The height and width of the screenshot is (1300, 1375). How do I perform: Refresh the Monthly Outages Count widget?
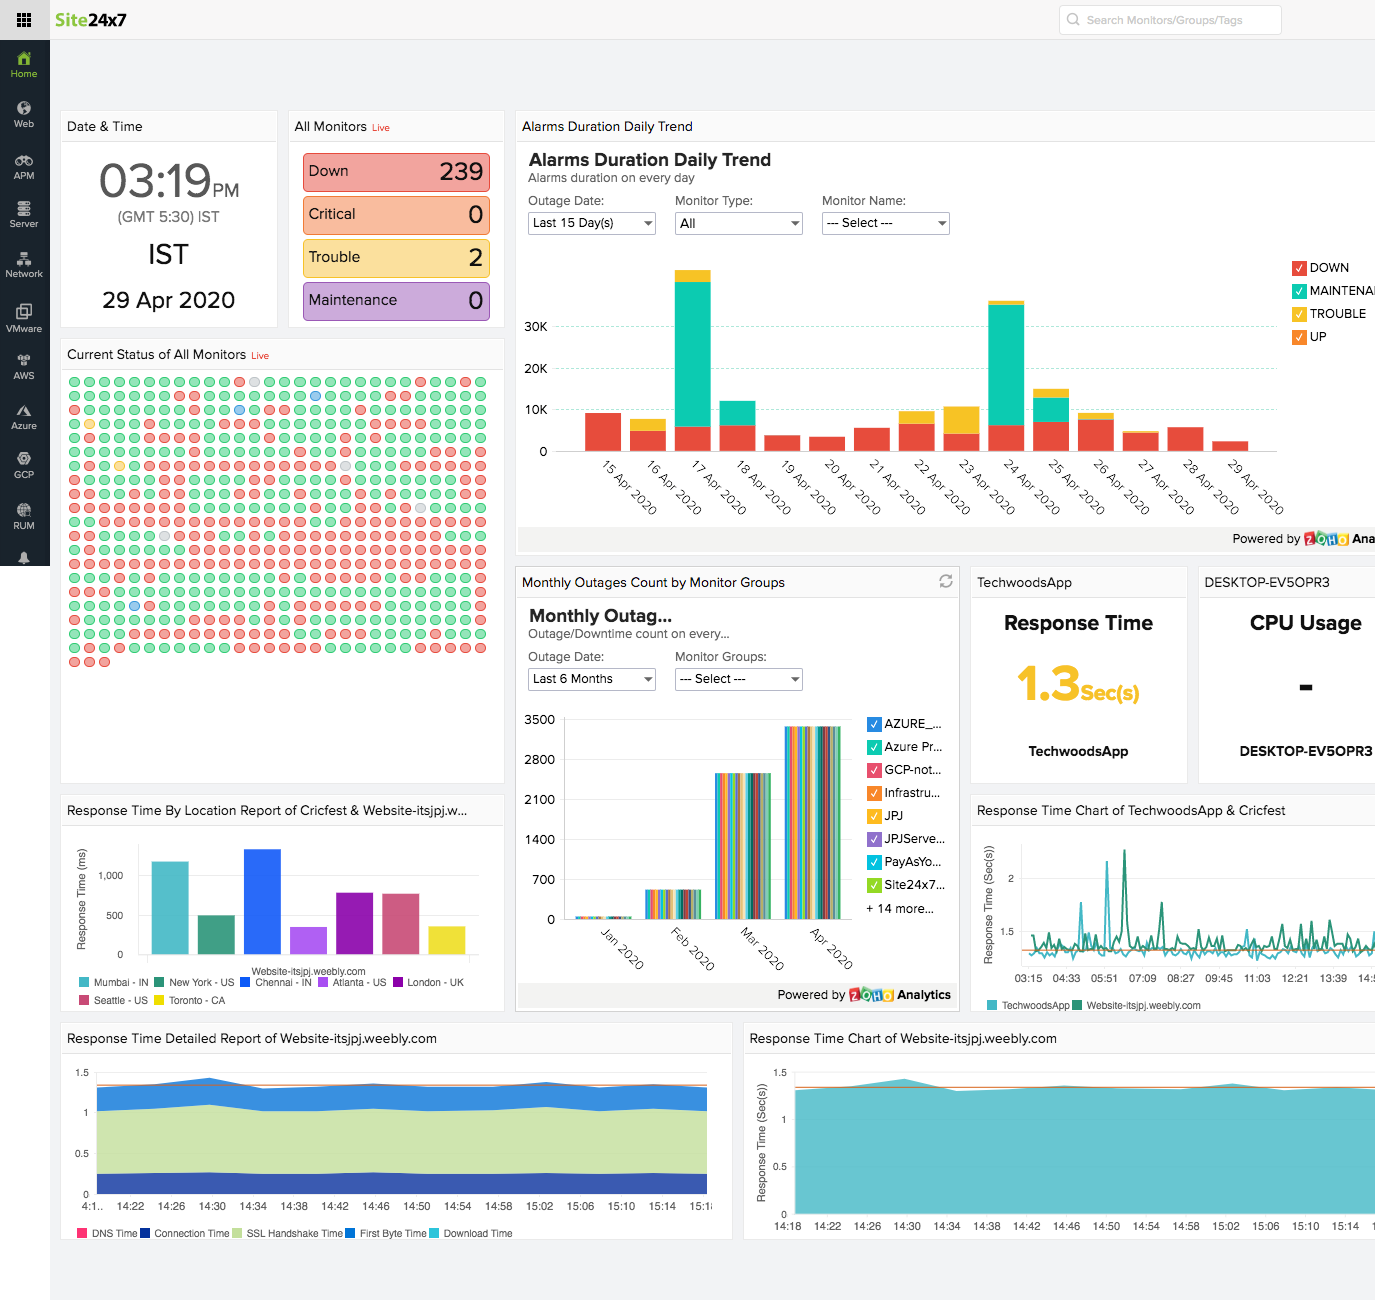(945, 581)
